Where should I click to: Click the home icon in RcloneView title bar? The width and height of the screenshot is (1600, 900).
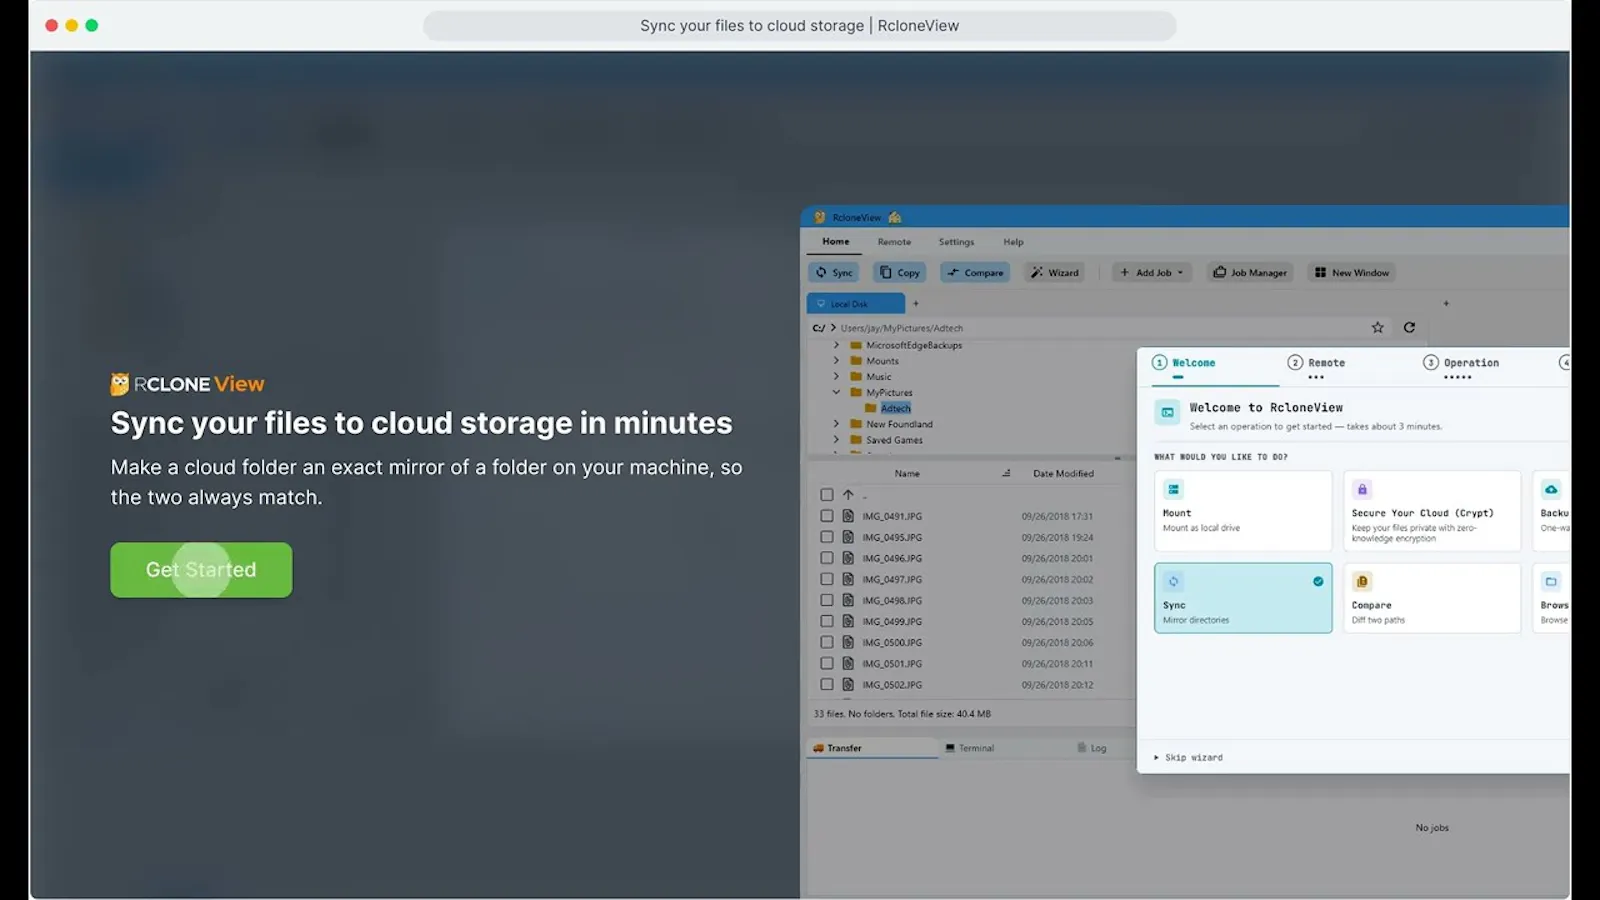point(895,217)
